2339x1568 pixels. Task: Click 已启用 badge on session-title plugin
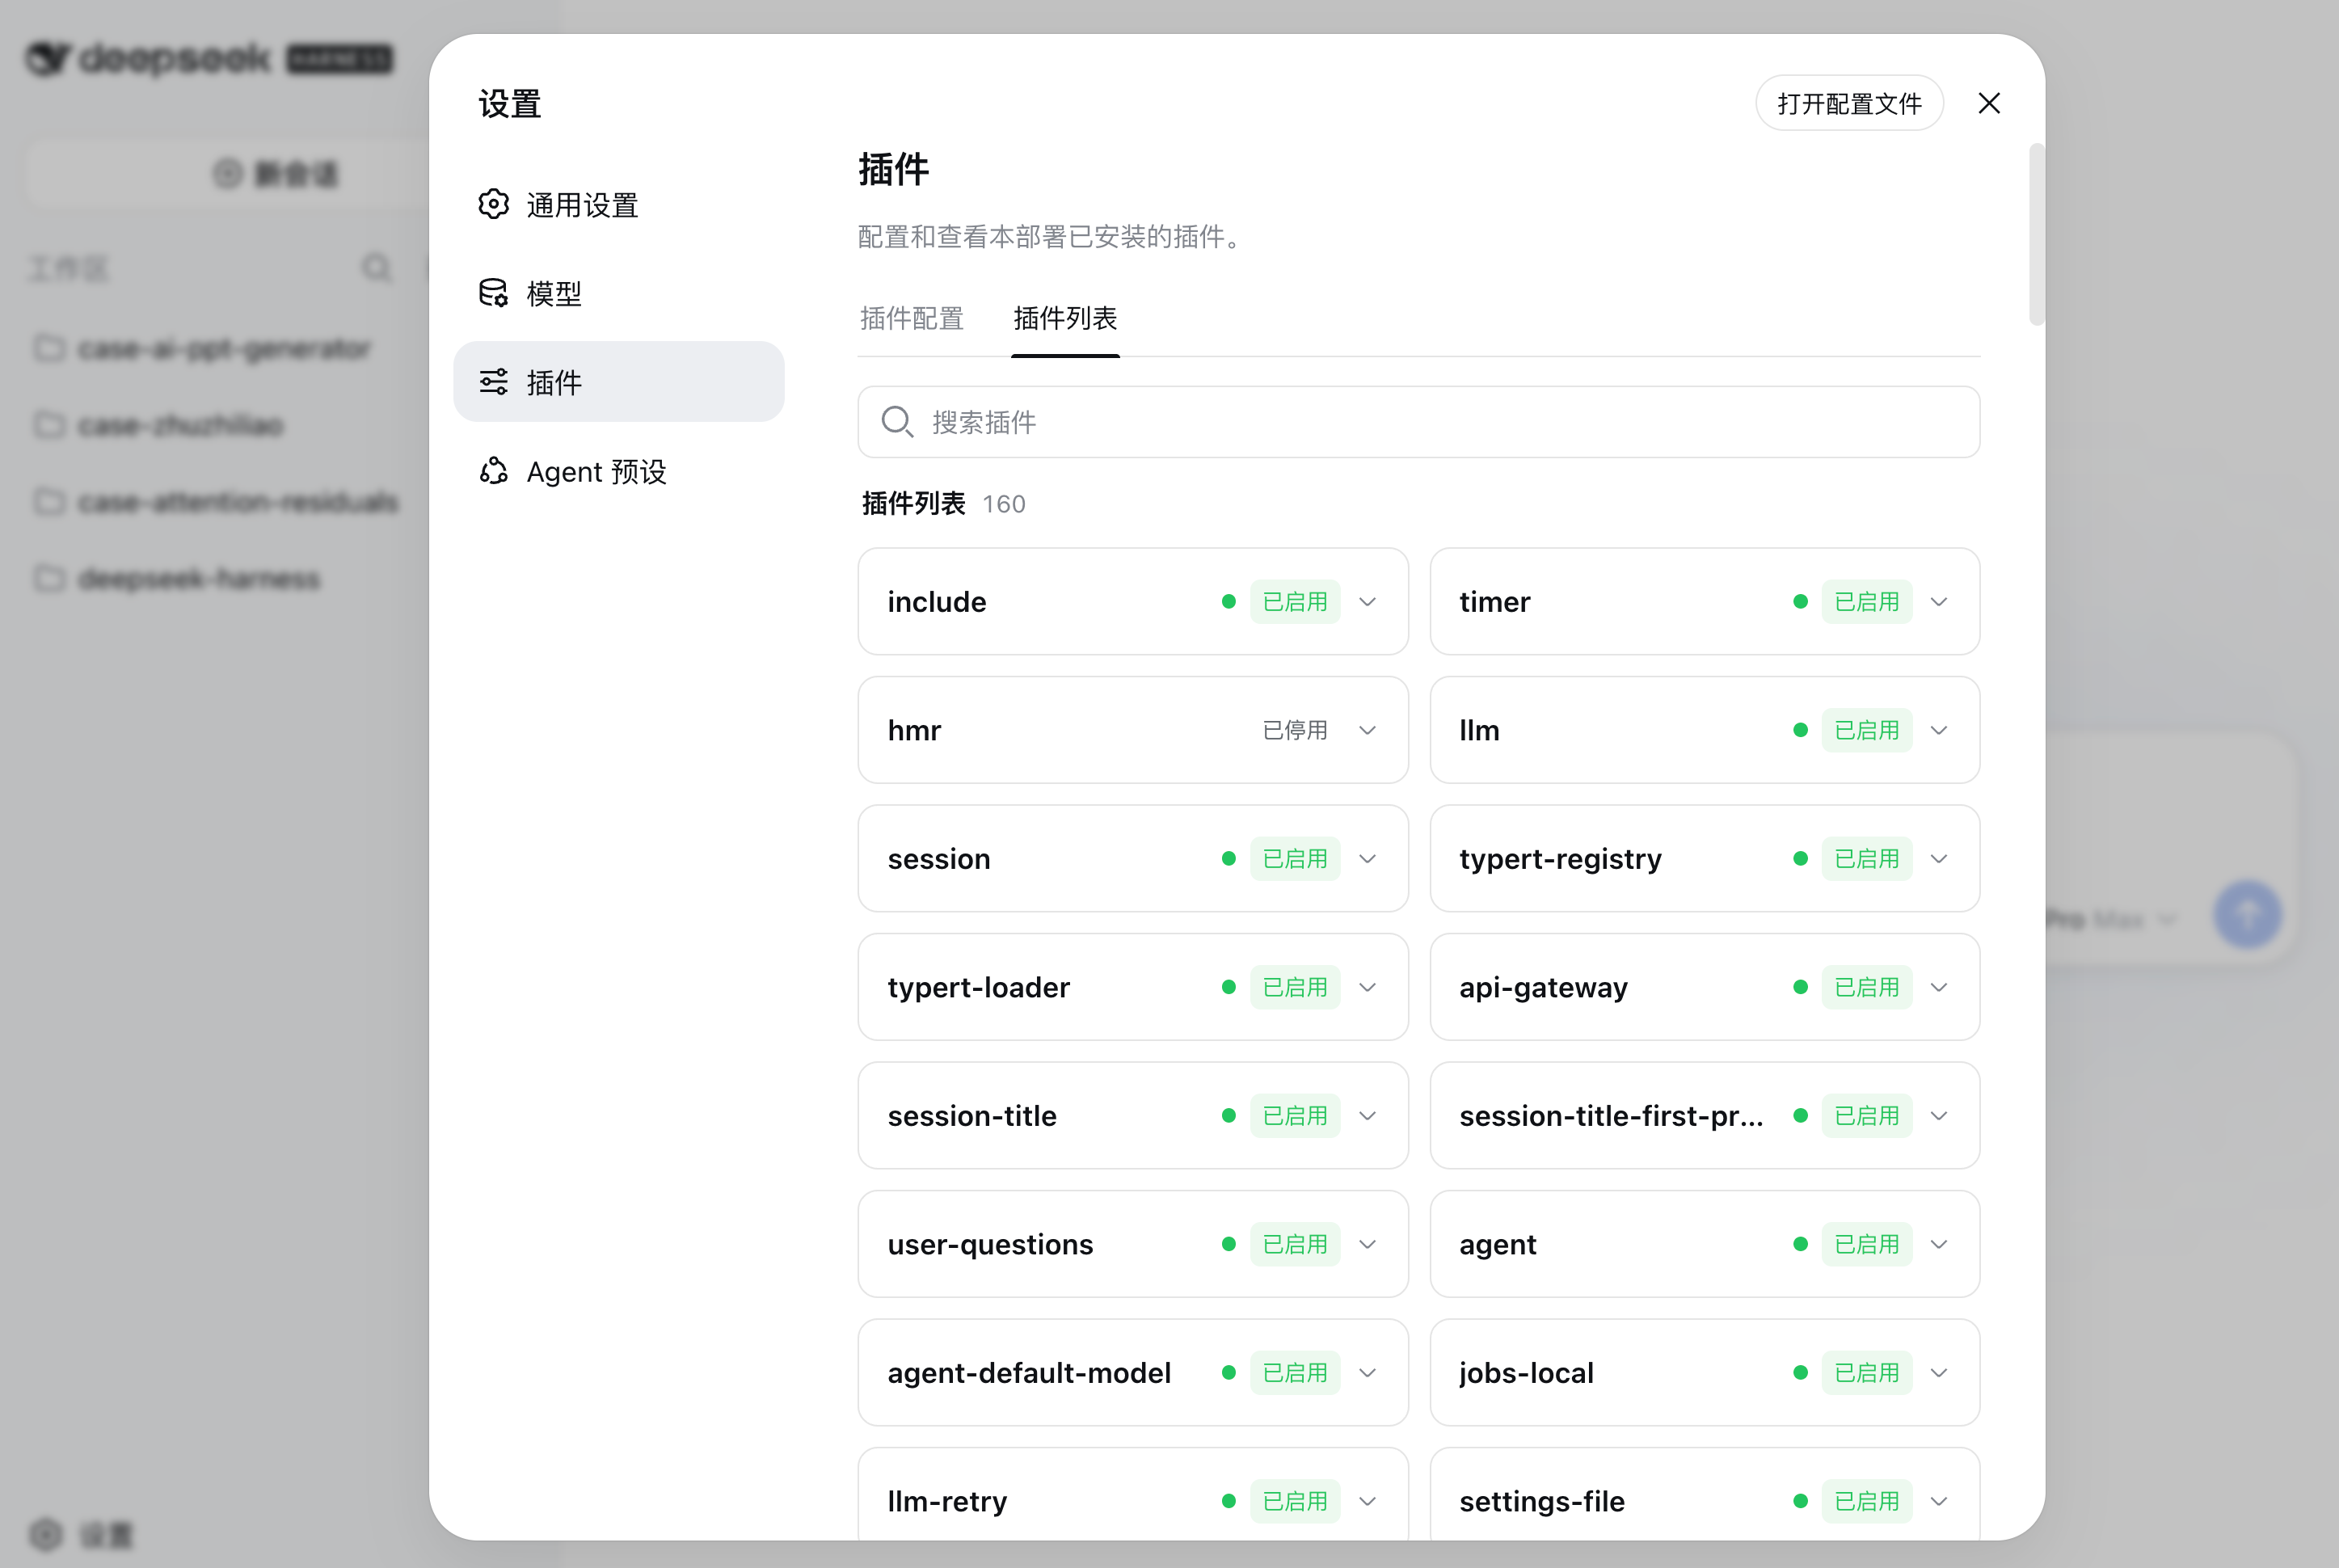click(1295, 1115)
